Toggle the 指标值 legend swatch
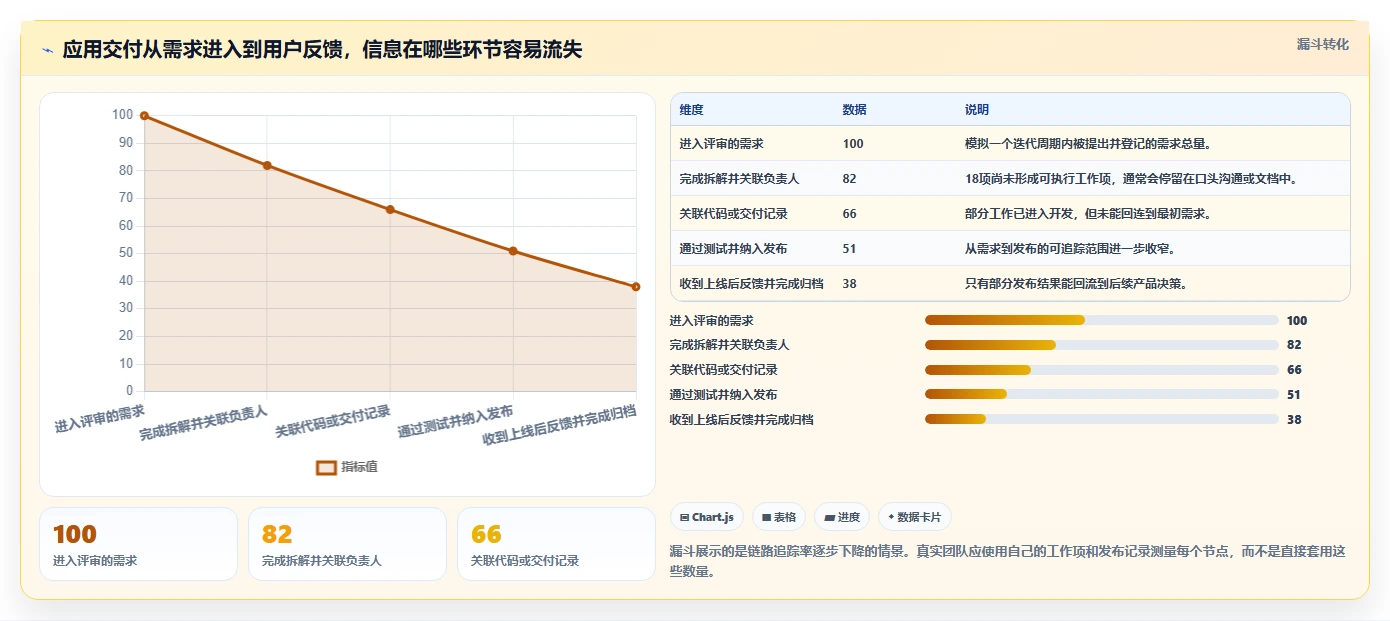The width and height of the screenshot is (1390, 621). (x=326, y=467)
